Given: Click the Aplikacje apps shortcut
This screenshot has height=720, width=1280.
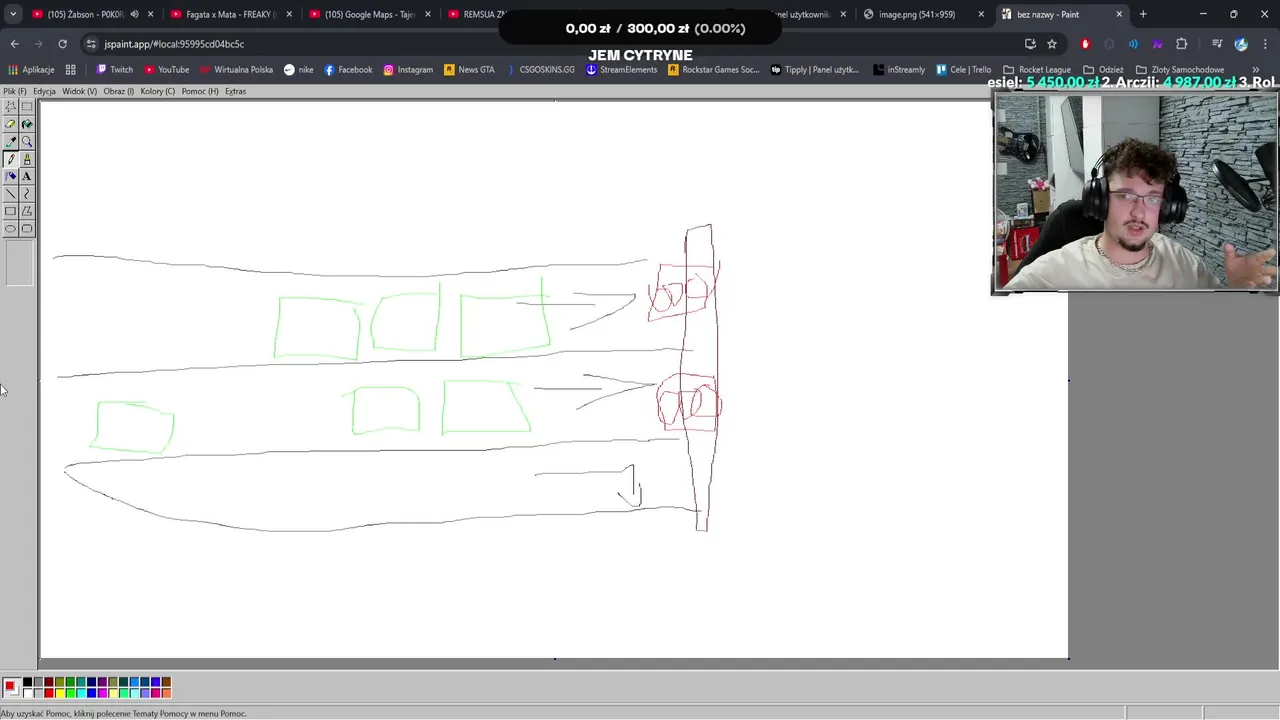Looking at the screenshot, I should point(31,70).
